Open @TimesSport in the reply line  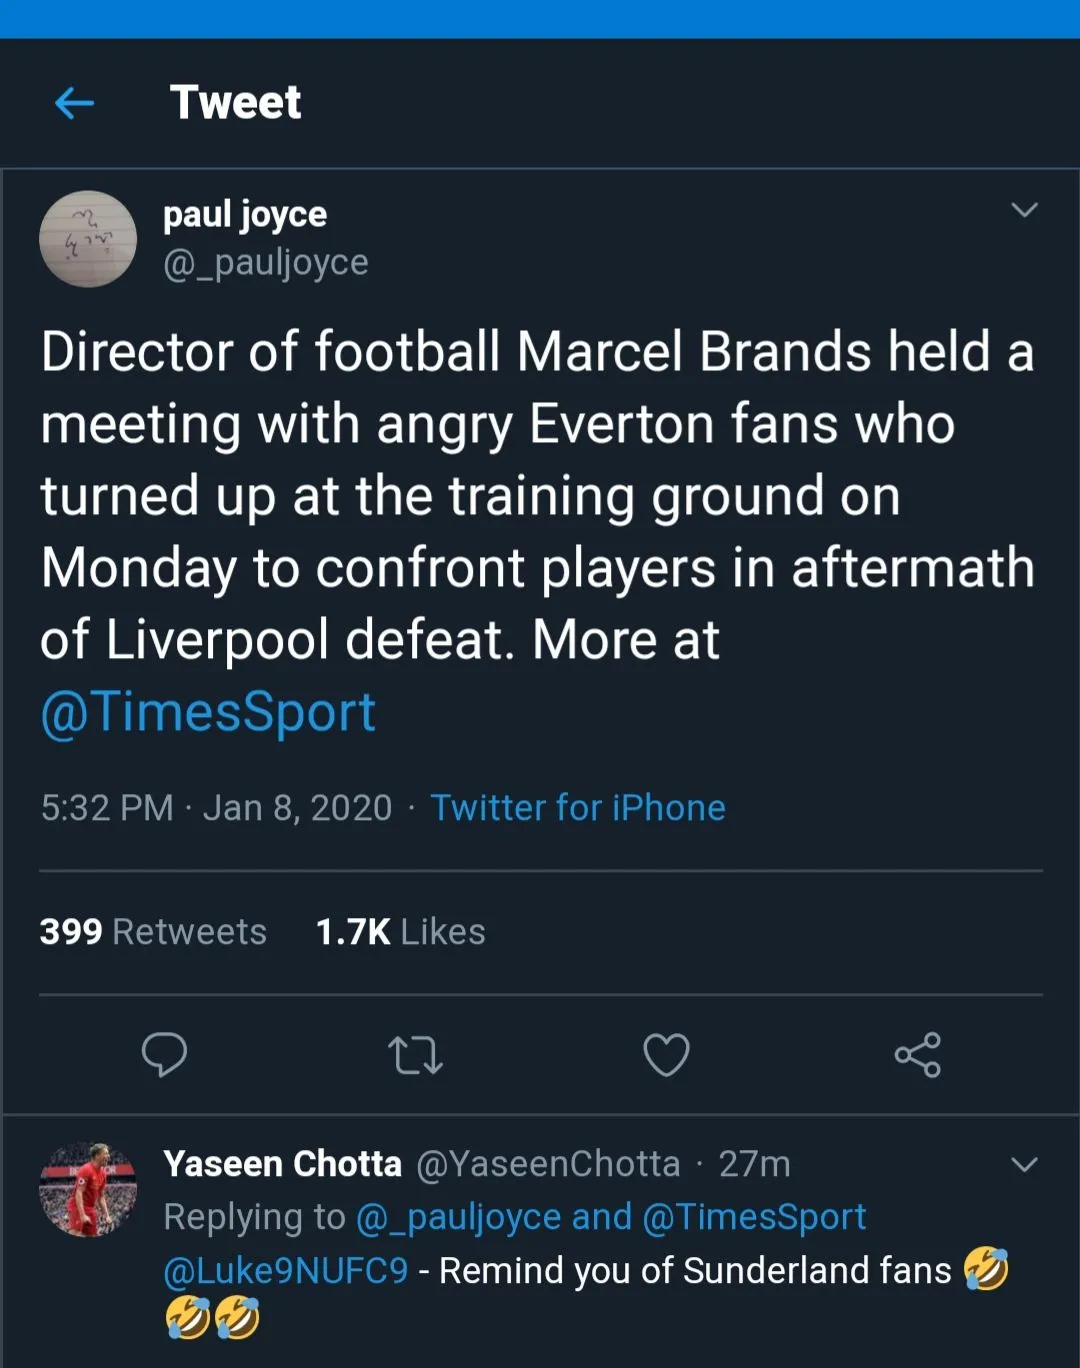(754, 1217)
